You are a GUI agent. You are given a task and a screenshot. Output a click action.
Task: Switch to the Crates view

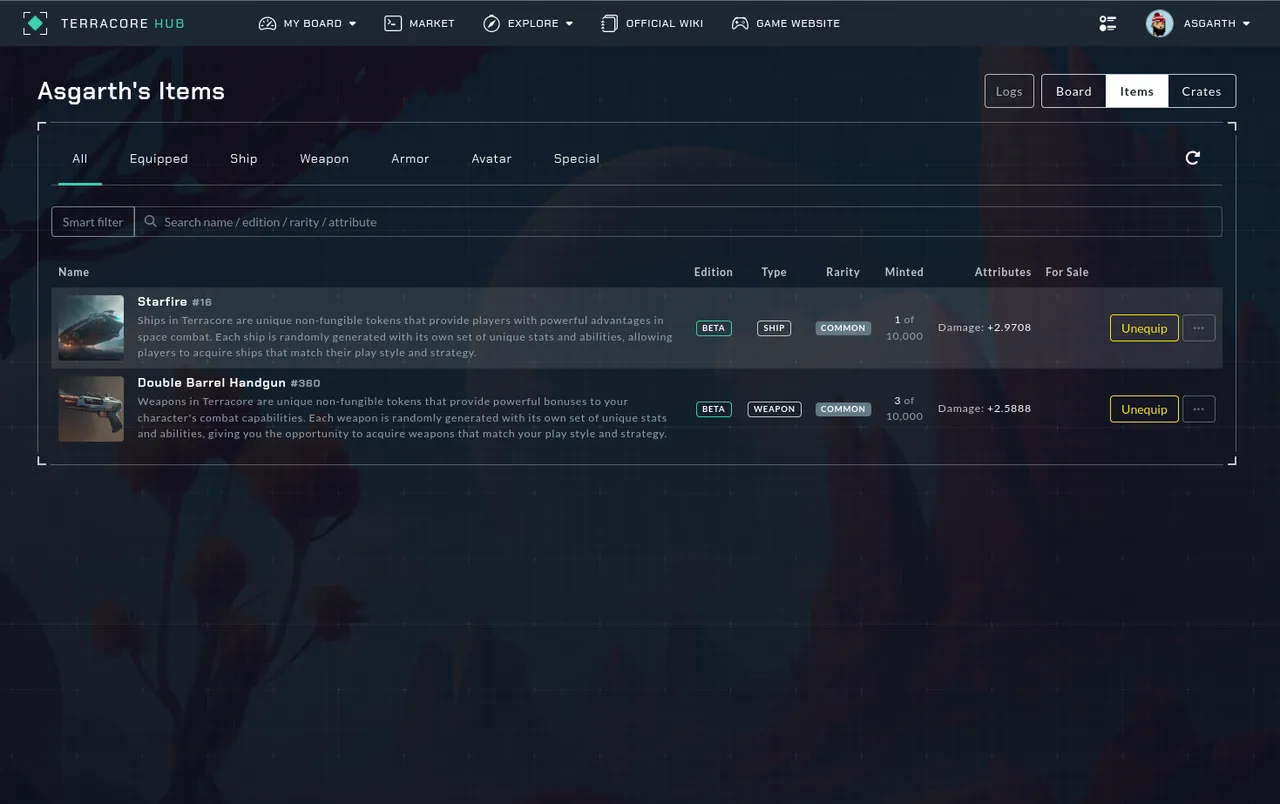coord(1202,91)
